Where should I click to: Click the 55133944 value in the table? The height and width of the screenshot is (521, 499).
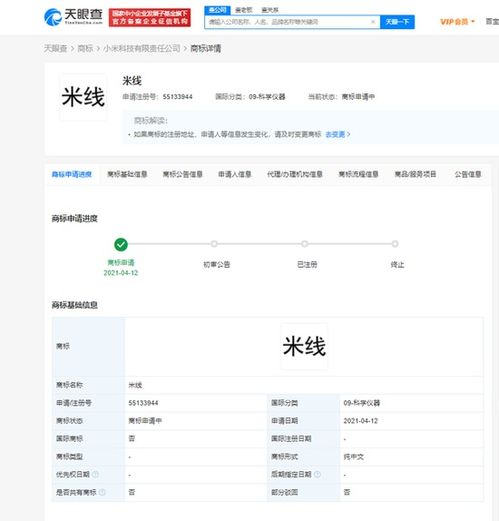tap(143, 403)
